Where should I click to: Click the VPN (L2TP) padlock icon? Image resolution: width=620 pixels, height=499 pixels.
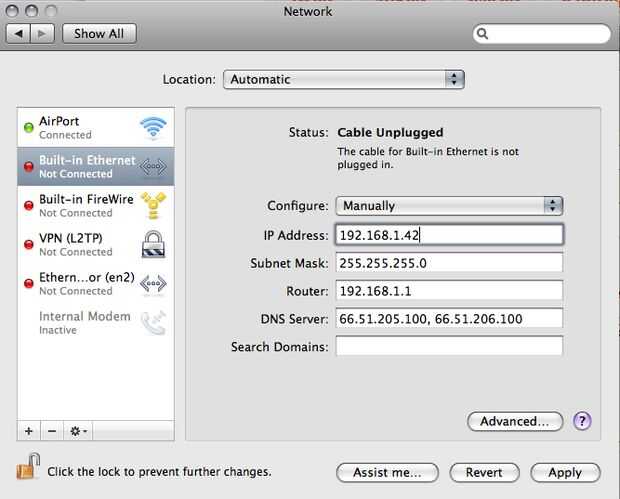tap(152, 244)
